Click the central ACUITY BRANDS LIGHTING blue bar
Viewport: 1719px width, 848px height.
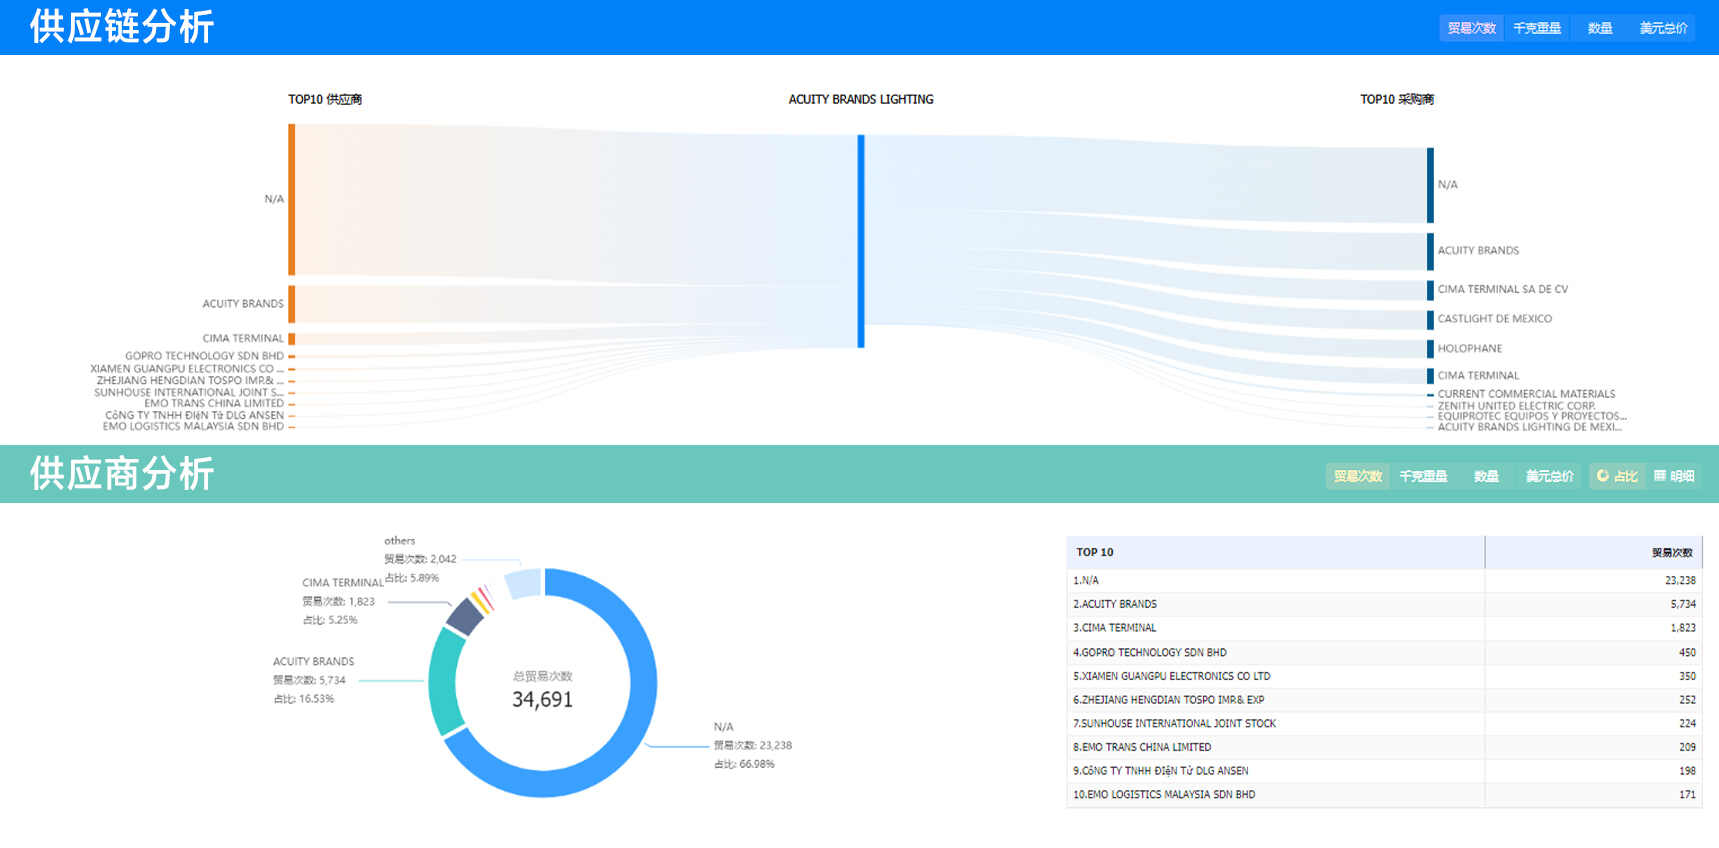(x=861, y=241)
